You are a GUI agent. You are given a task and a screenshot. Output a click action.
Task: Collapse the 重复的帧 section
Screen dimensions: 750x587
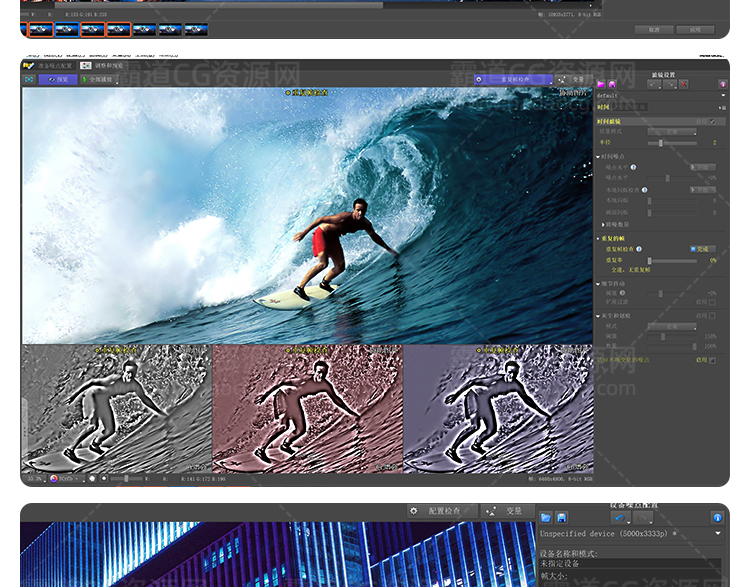598,238
